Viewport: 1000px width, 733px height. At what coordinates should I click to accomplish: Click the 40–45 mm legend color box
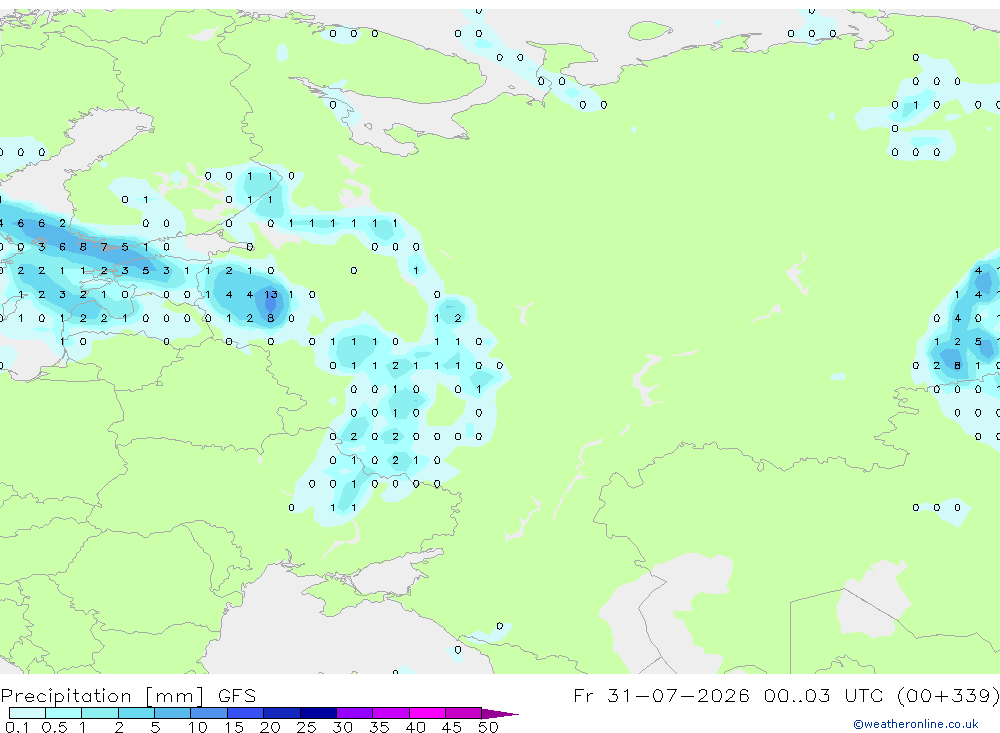(x=427, y=713)
